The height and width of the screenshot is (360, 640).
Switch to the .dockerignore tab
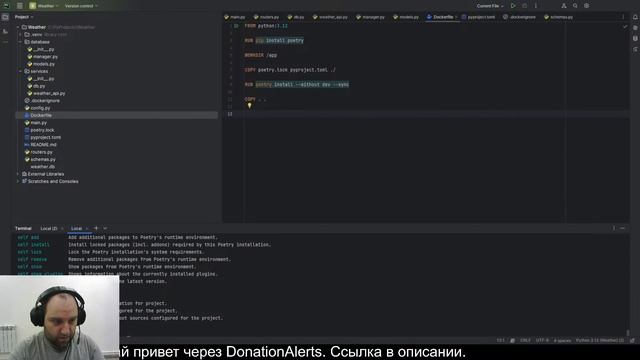pyautogui.click(x=520, y=17)
